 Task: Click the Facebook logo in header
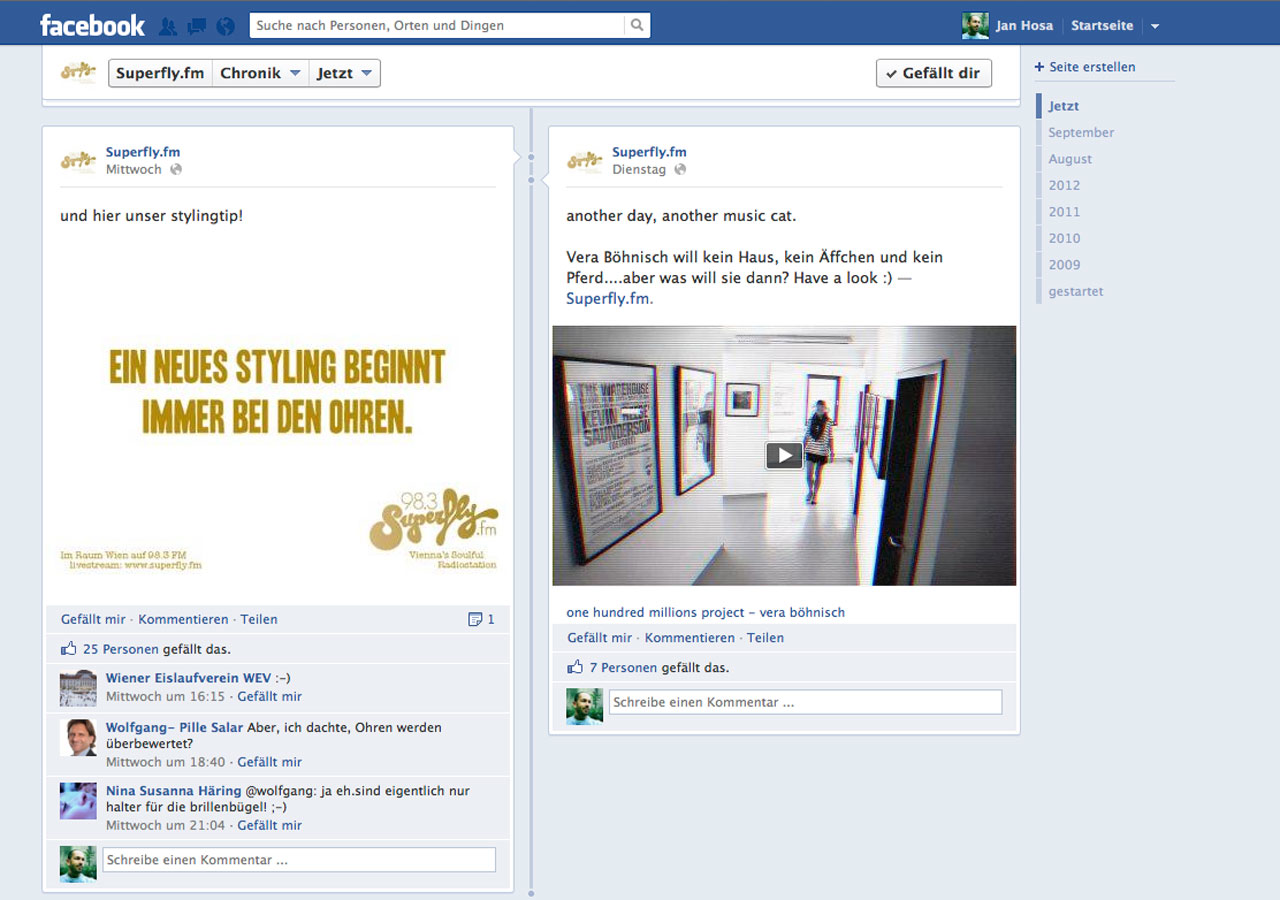tap(92, 25)
